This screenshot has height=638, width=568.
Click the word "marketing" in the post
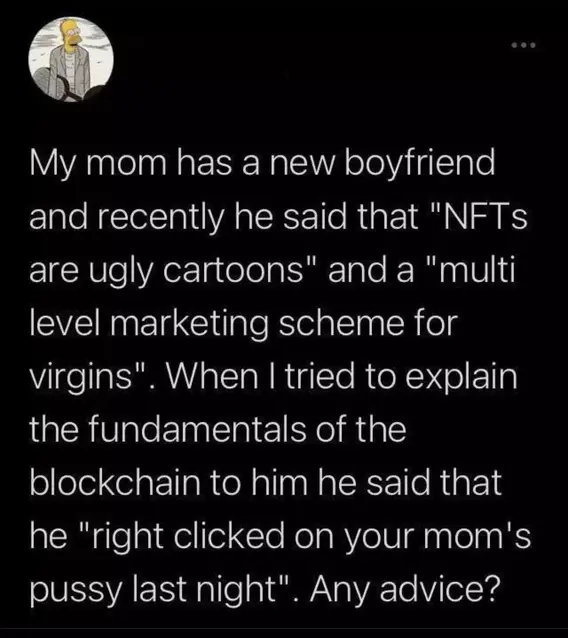[189, 324]
